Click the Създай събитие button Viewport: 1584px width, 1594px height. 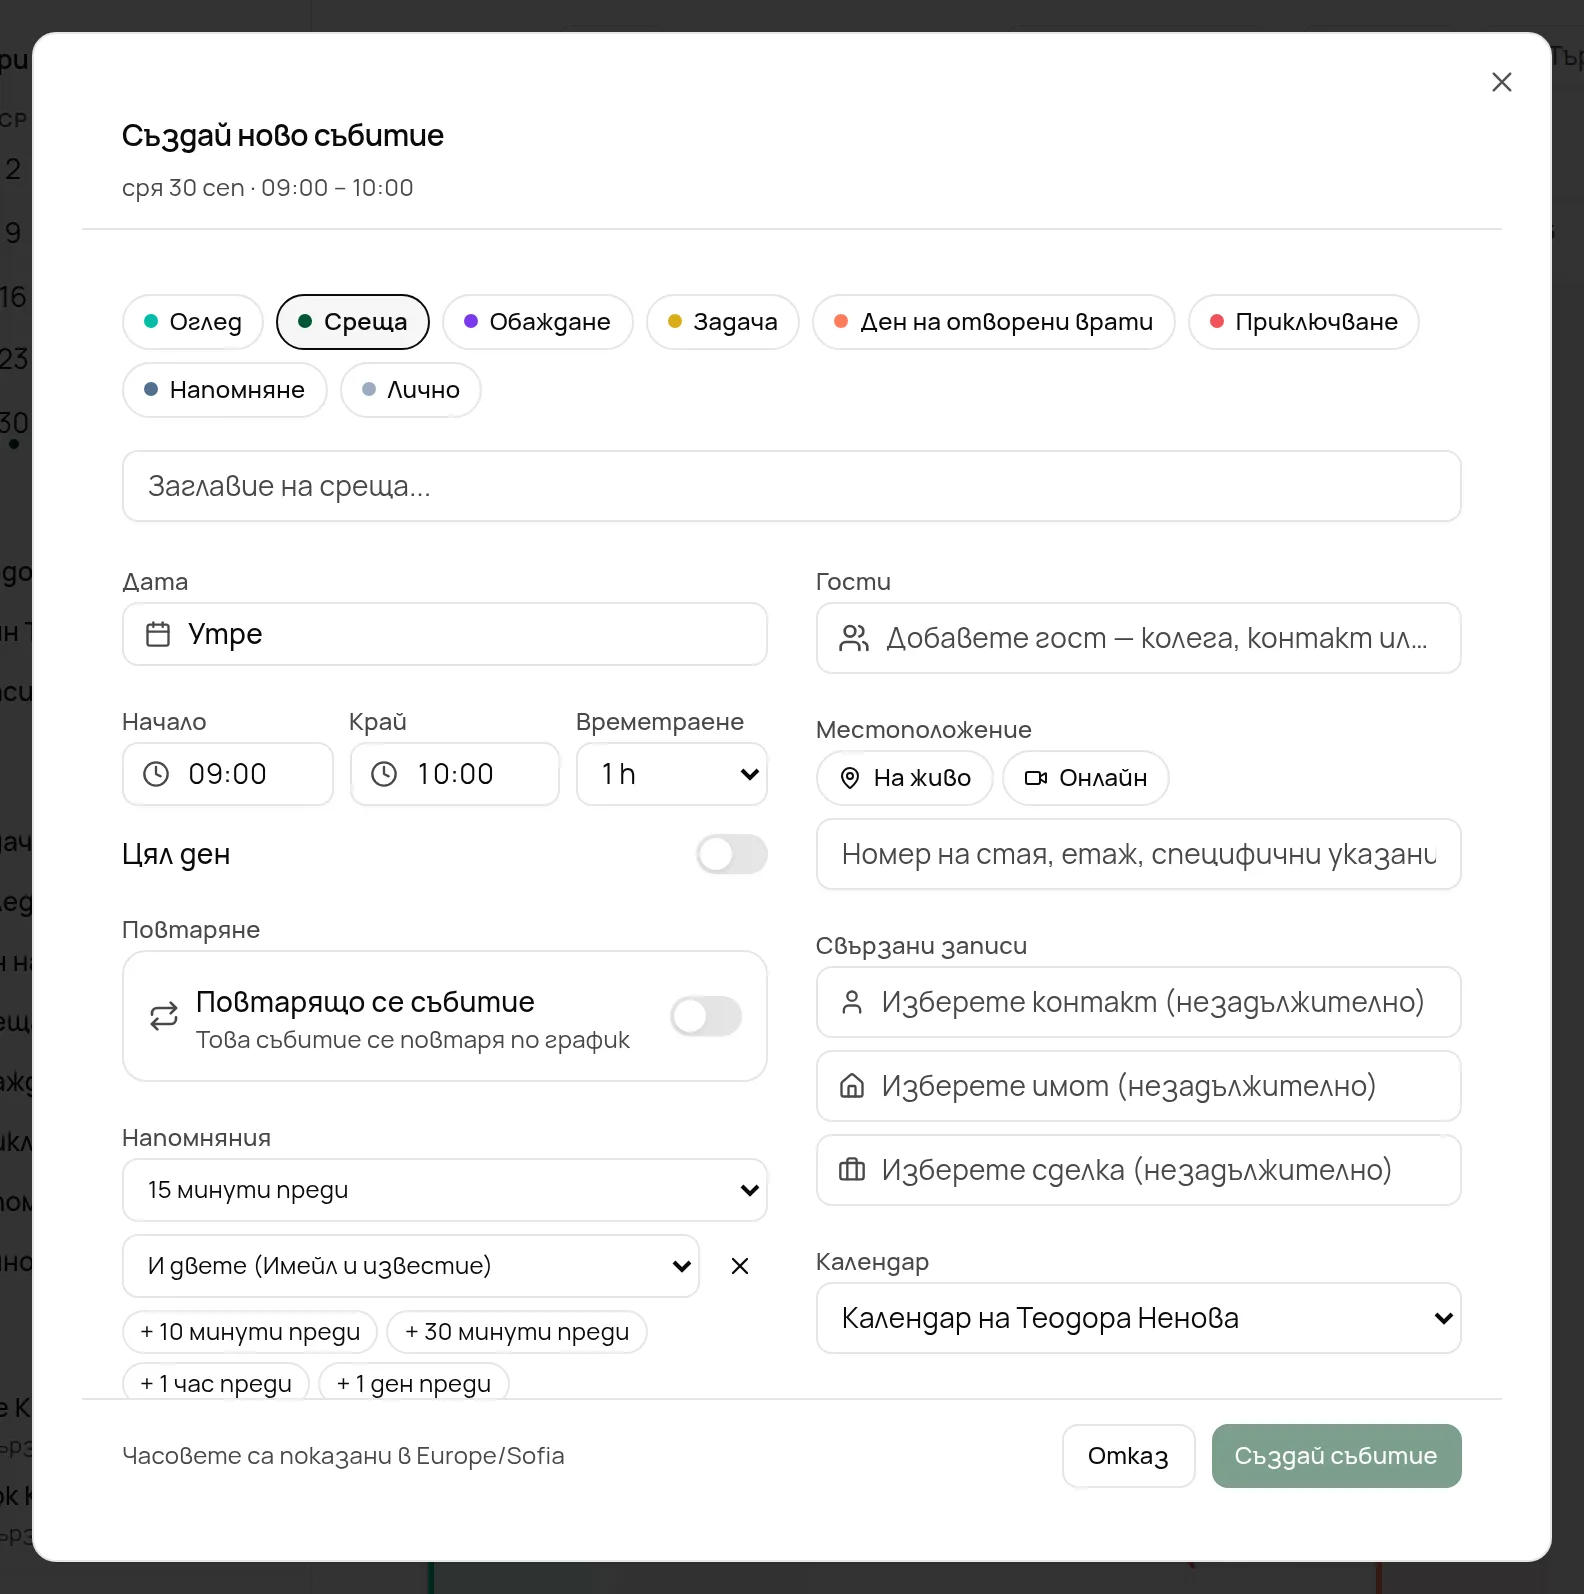point(1337,1456)
